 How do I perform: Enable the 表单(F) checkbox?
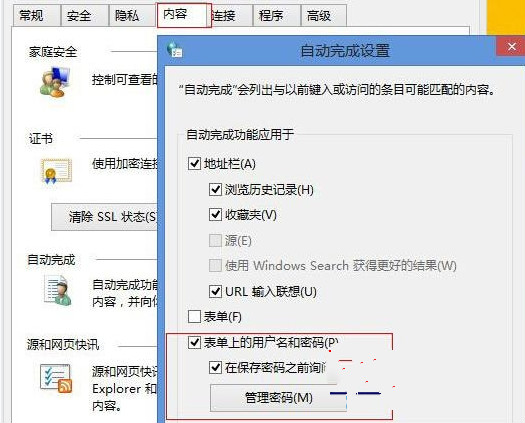pos(195,316)
